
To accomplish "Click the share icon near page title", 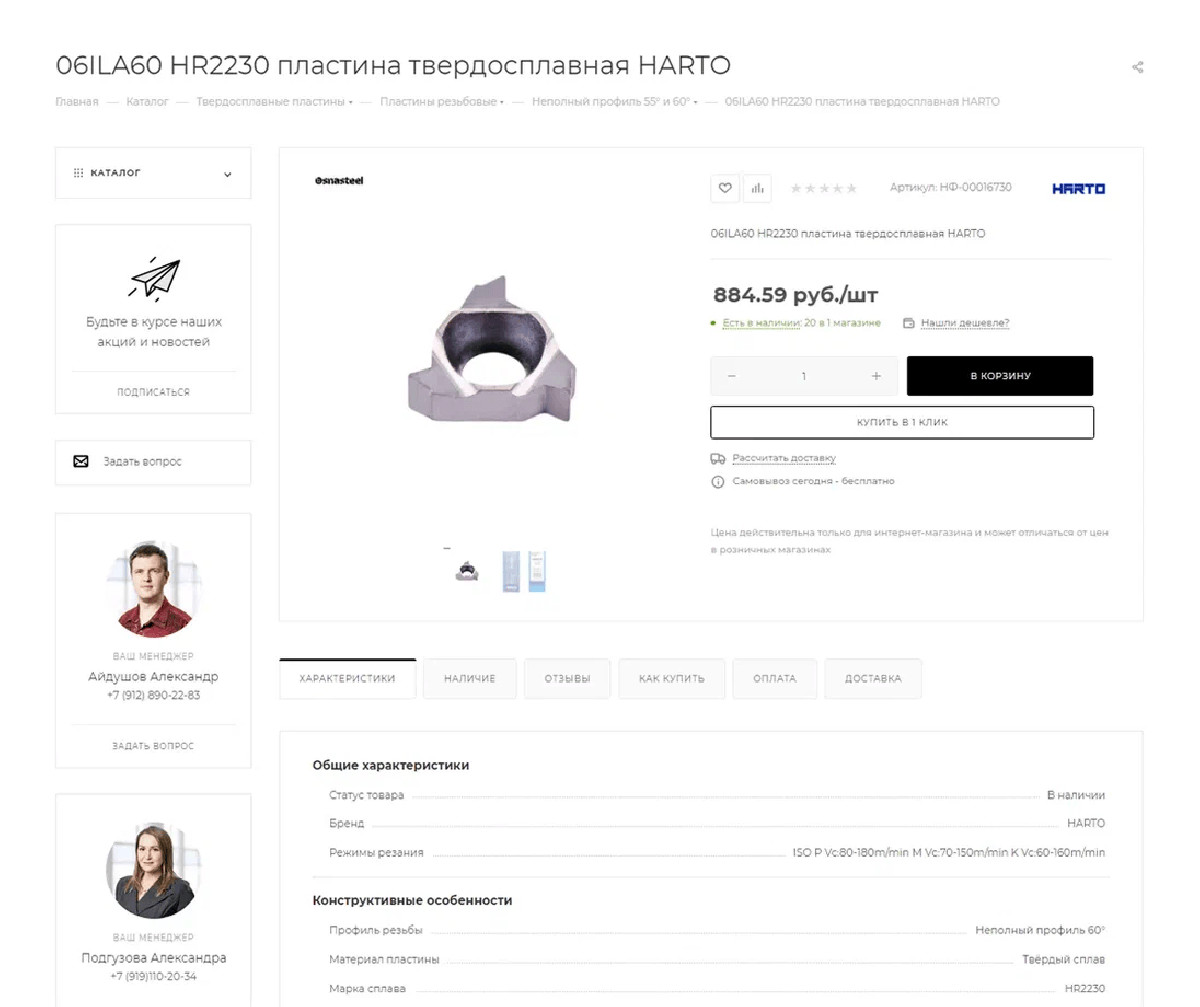I will click(1137, 68).
